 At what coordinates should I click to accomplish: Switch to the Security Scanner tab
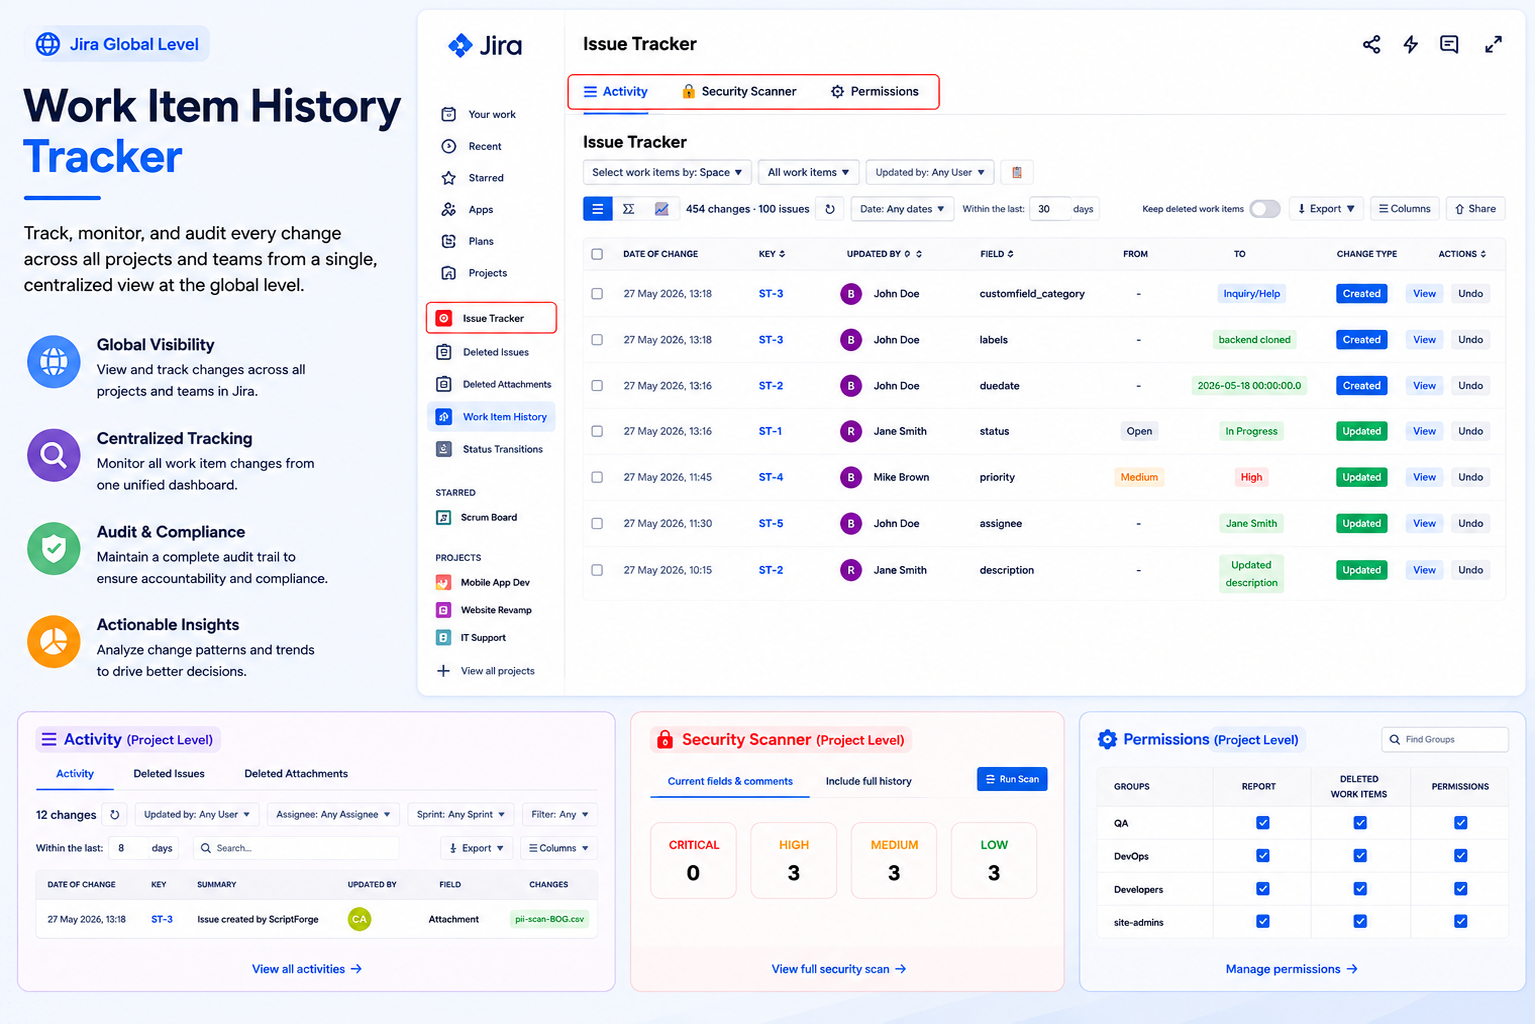739,91
